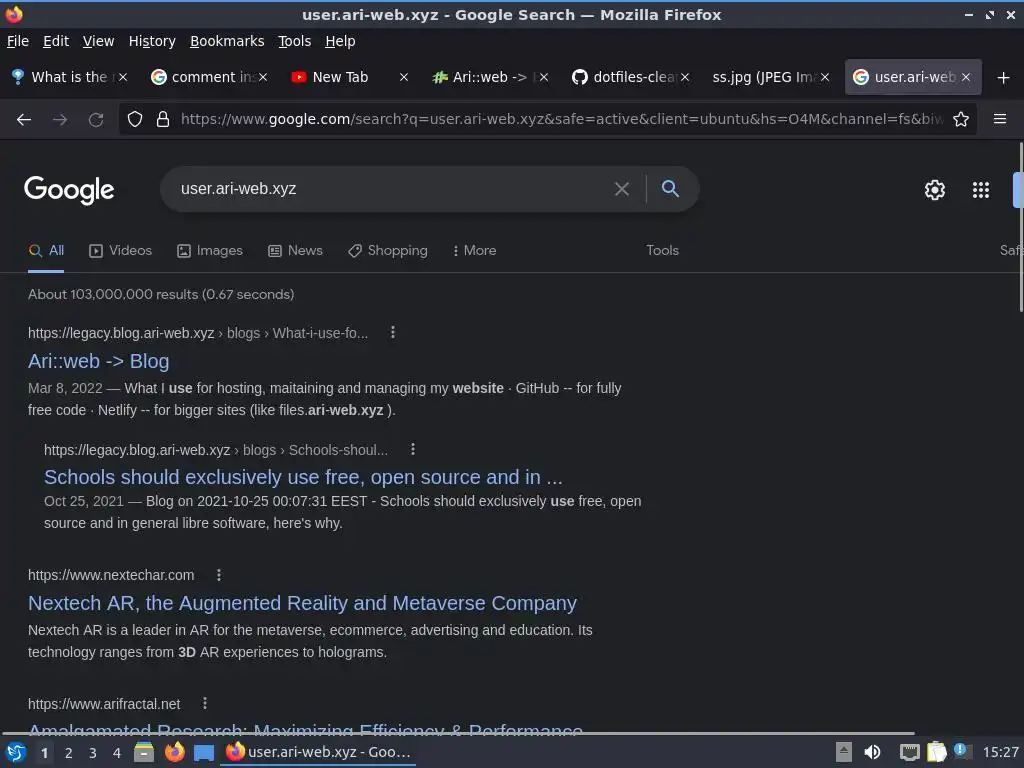The height and width of the screenshot is (768, 1024).
Task: Click the forward navigation arrow
Action: tap(60, 120)
